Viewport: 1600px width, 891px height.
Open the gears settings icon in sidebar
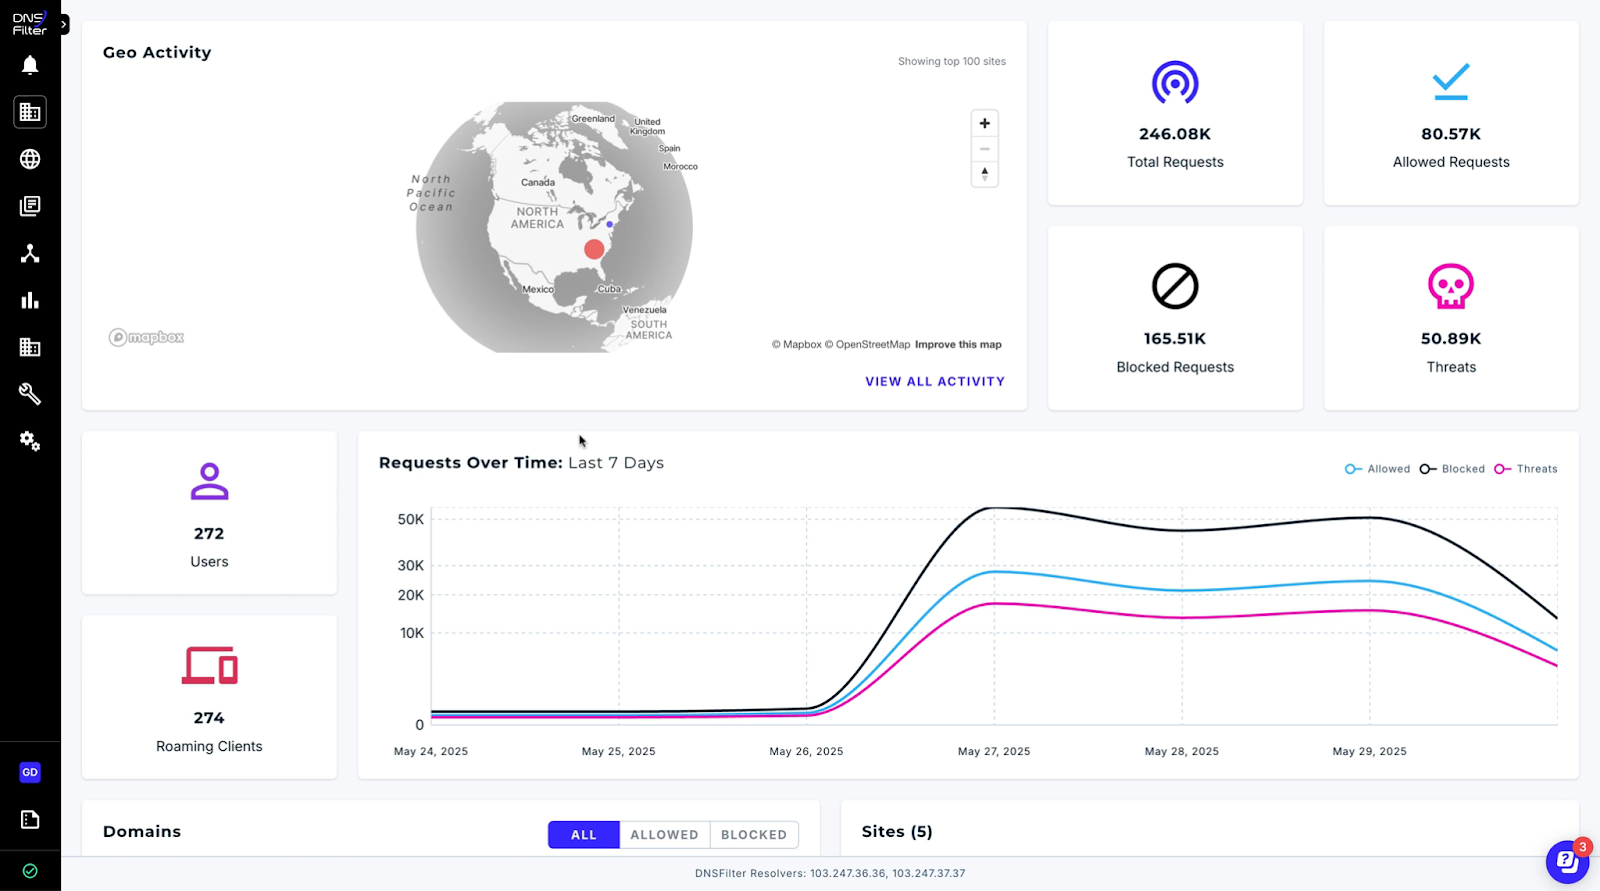pyautogui.click(x=30, y=441)
